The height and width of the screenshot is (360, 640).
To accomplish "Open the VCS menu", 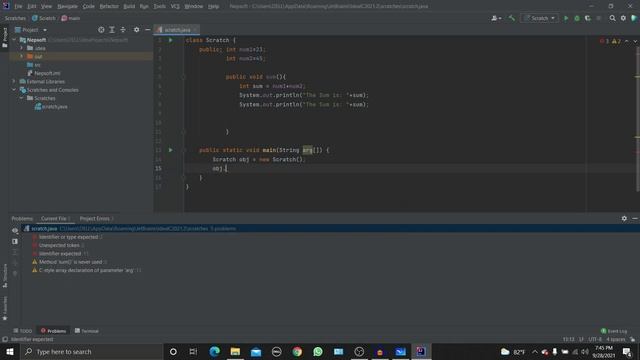I will (175, 7).
